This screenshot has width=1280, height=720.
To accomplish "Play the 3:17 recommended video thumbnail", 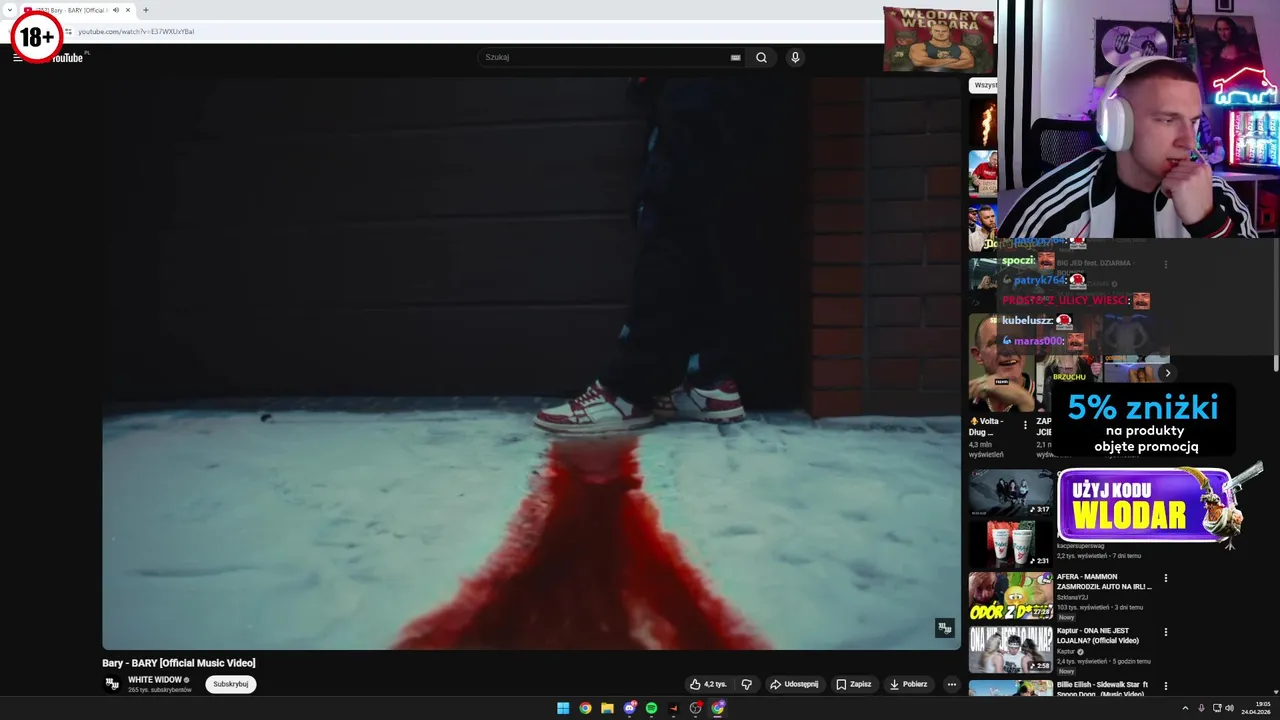I will tap(1010, 493).
